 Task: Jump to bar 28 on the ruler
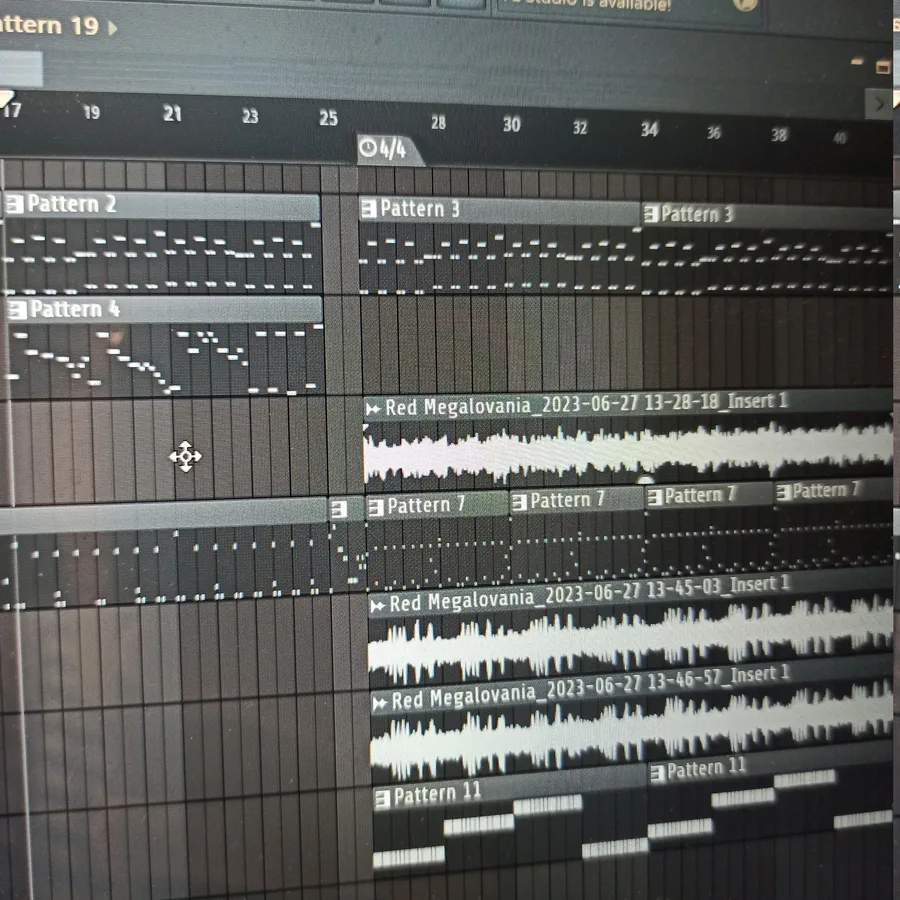tap(439, 122)
